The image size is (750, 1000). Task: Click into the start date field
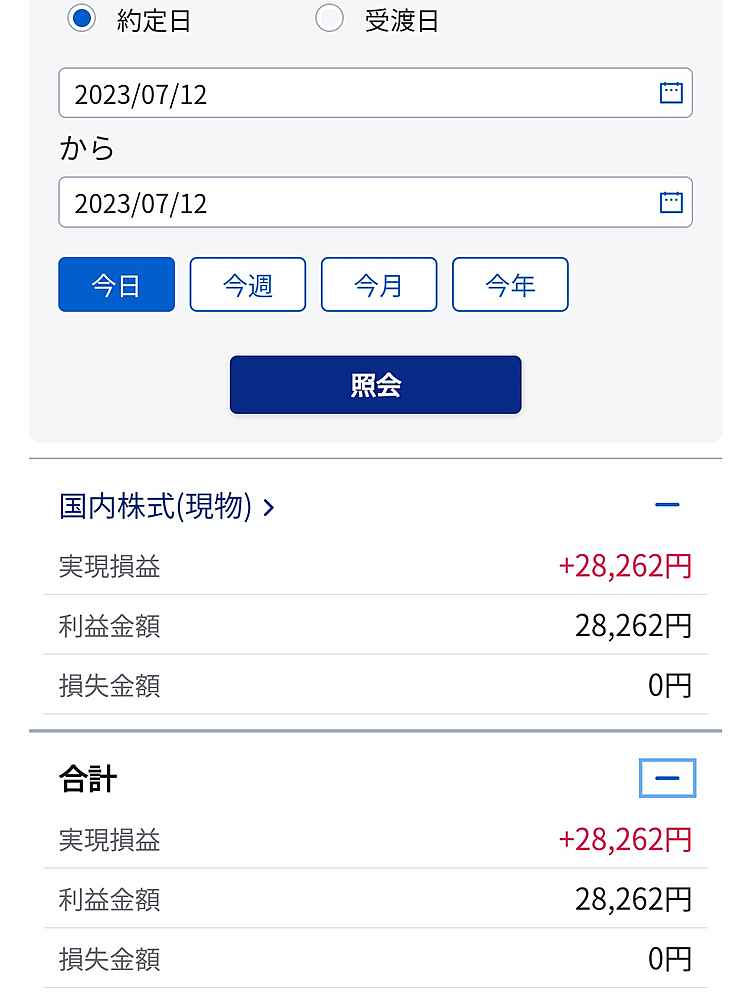(350, 93)
